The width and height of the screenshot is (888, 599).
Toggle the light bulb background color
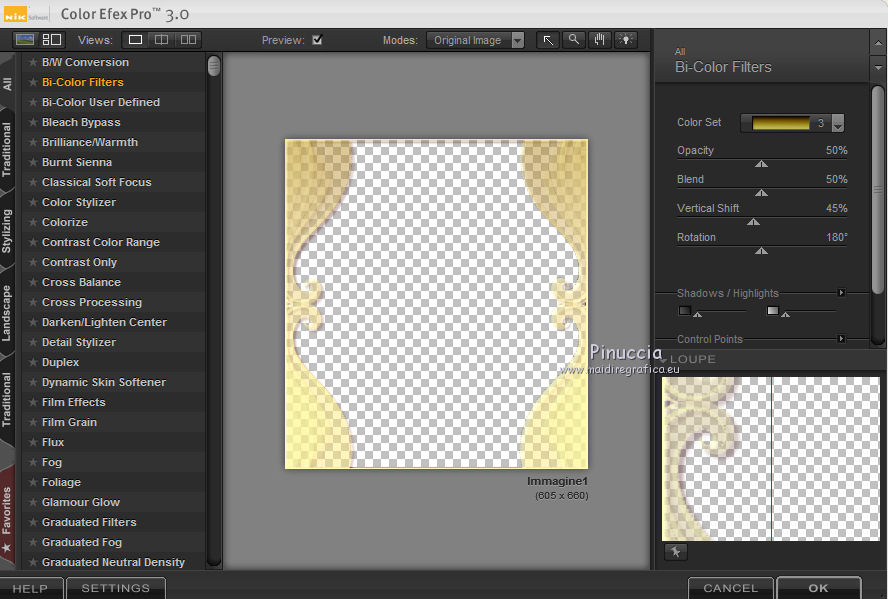tap(626, 40)
